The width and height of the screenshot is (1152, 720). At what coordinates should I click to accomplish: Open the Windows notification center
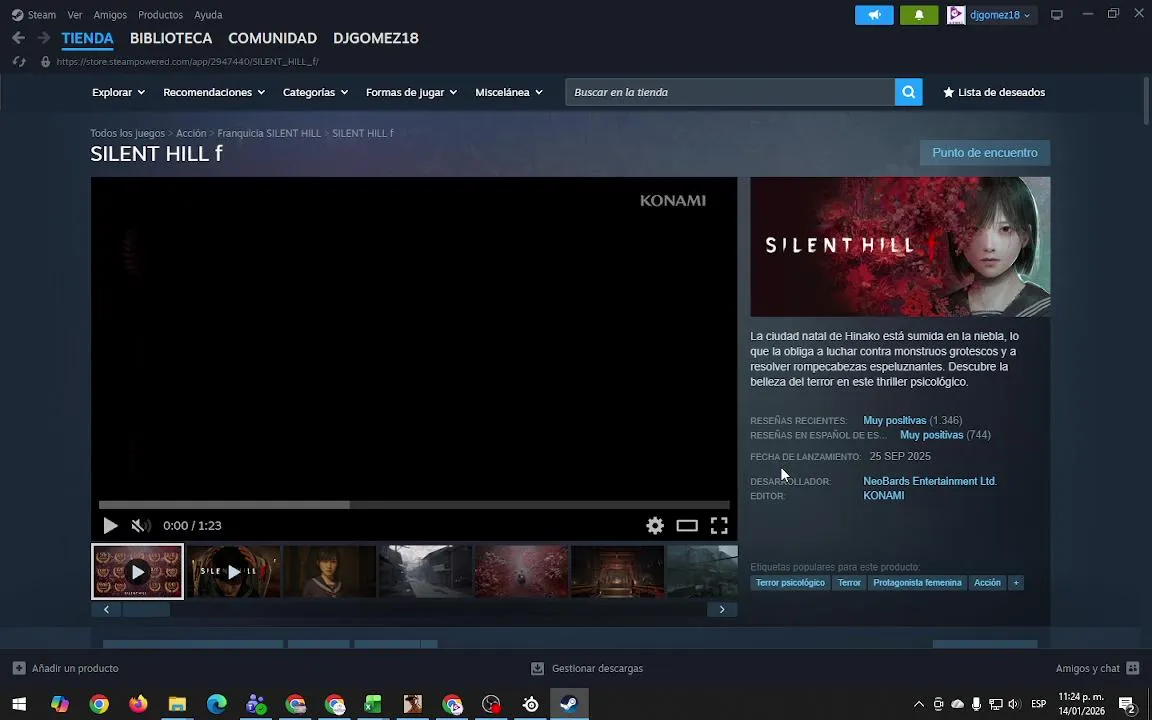(1127, 705)
